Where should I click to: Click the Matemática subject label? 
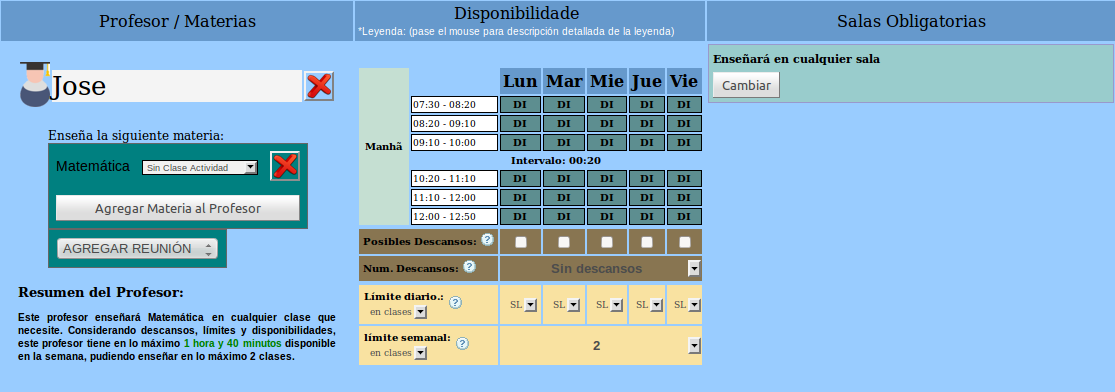pyautogui.click(x=93, y=166)
